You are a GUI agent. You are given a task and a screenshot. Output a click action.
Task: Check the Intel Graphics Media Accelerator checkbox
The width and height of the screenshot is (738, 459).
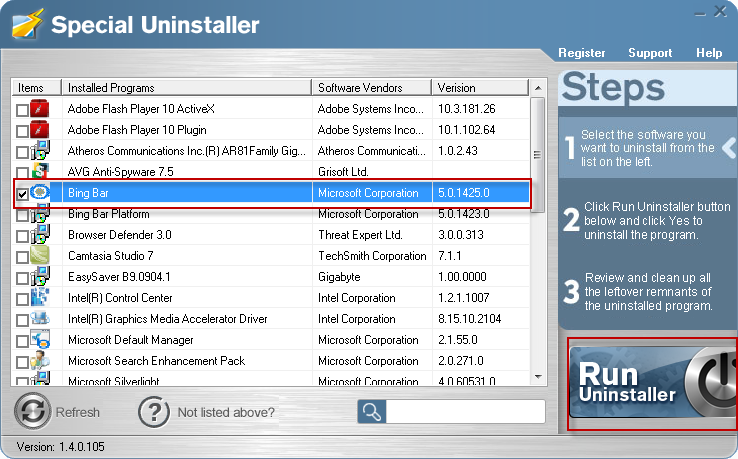click(x=22, y=320)
